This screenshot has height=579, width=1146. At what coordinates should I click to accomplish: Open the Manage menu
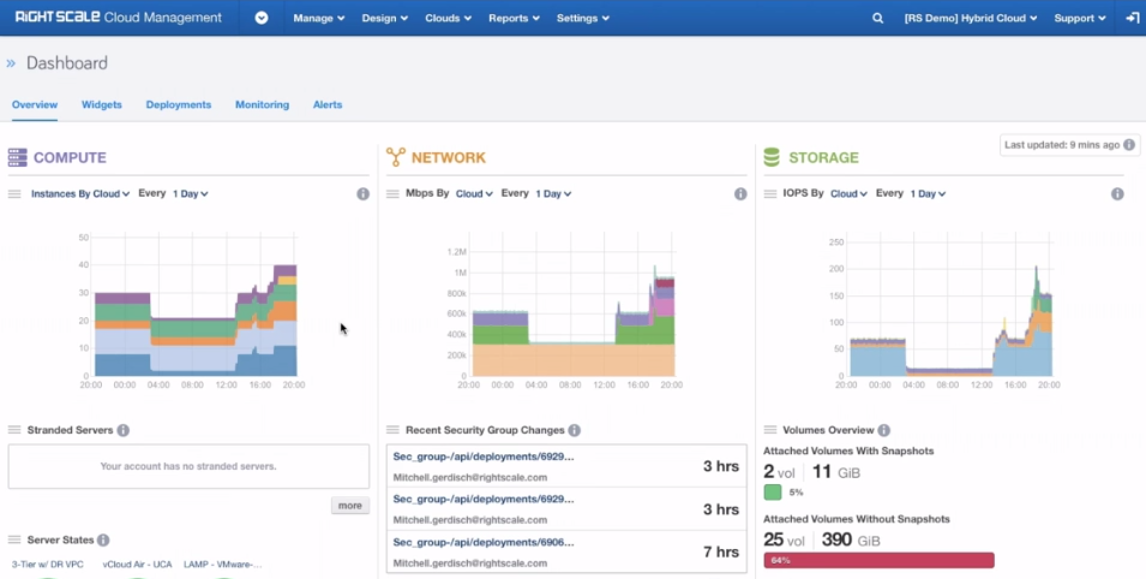319,18
